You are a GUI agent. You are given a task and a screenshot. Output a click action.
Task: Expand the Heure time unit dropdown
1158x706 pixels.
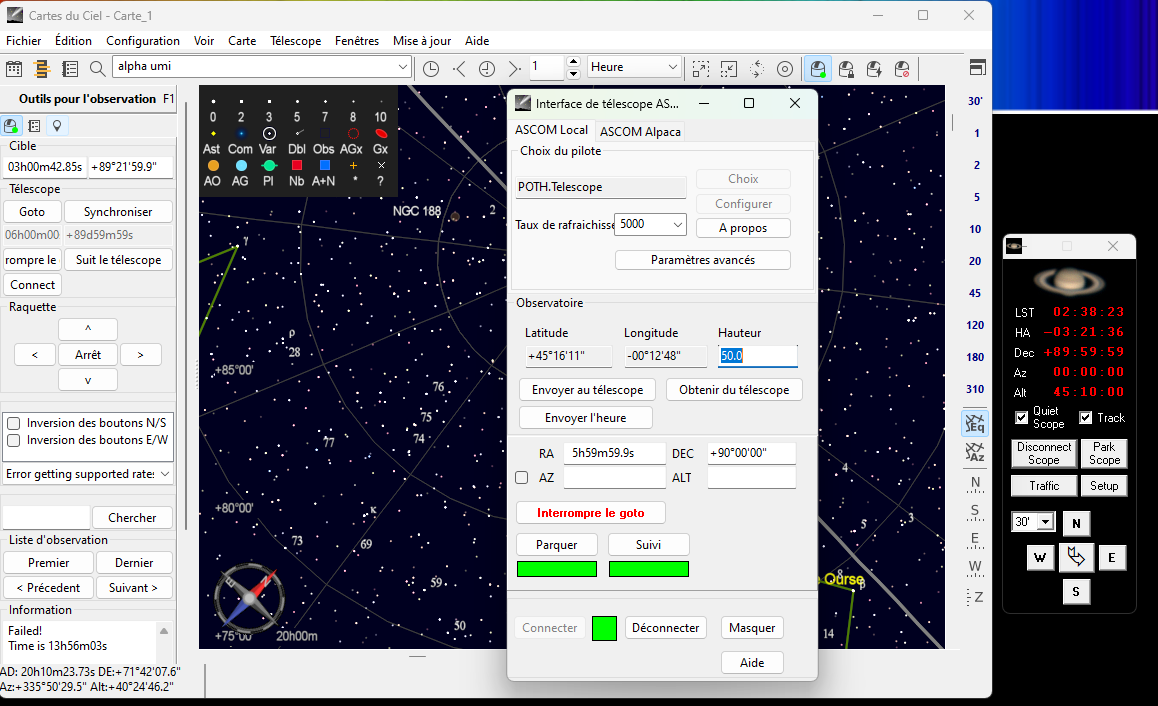pyautogui.click(x=672, y=67)
